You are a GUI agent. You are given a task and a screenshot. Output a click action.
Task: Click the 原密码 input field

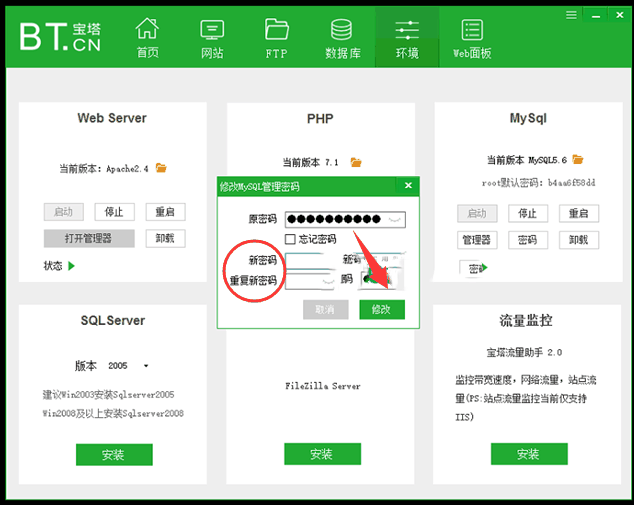345,220
